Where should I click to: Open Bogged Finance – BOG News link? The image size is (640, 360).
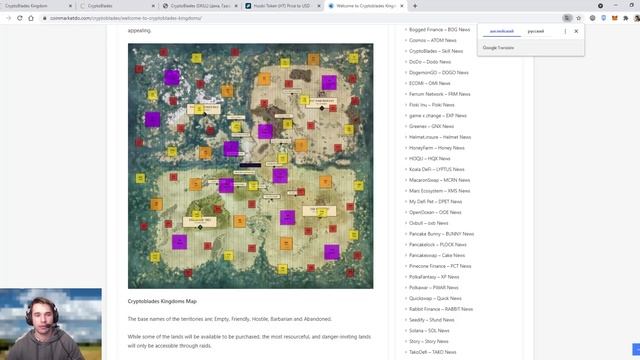(439, 29)
